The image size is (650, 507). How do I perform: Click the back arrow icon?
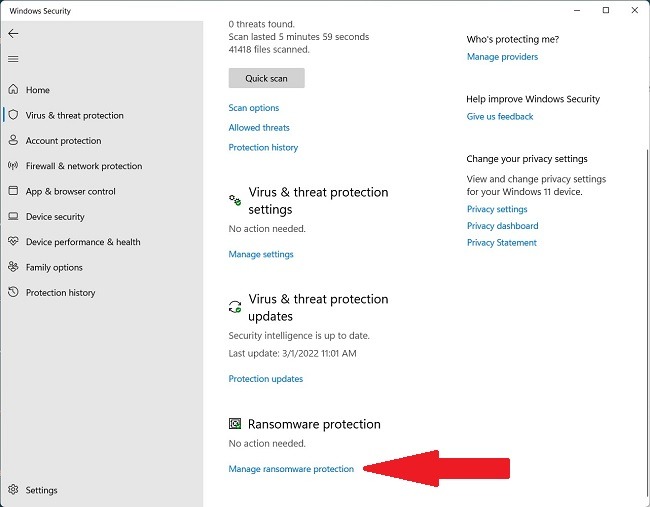[x=13, y=33]
